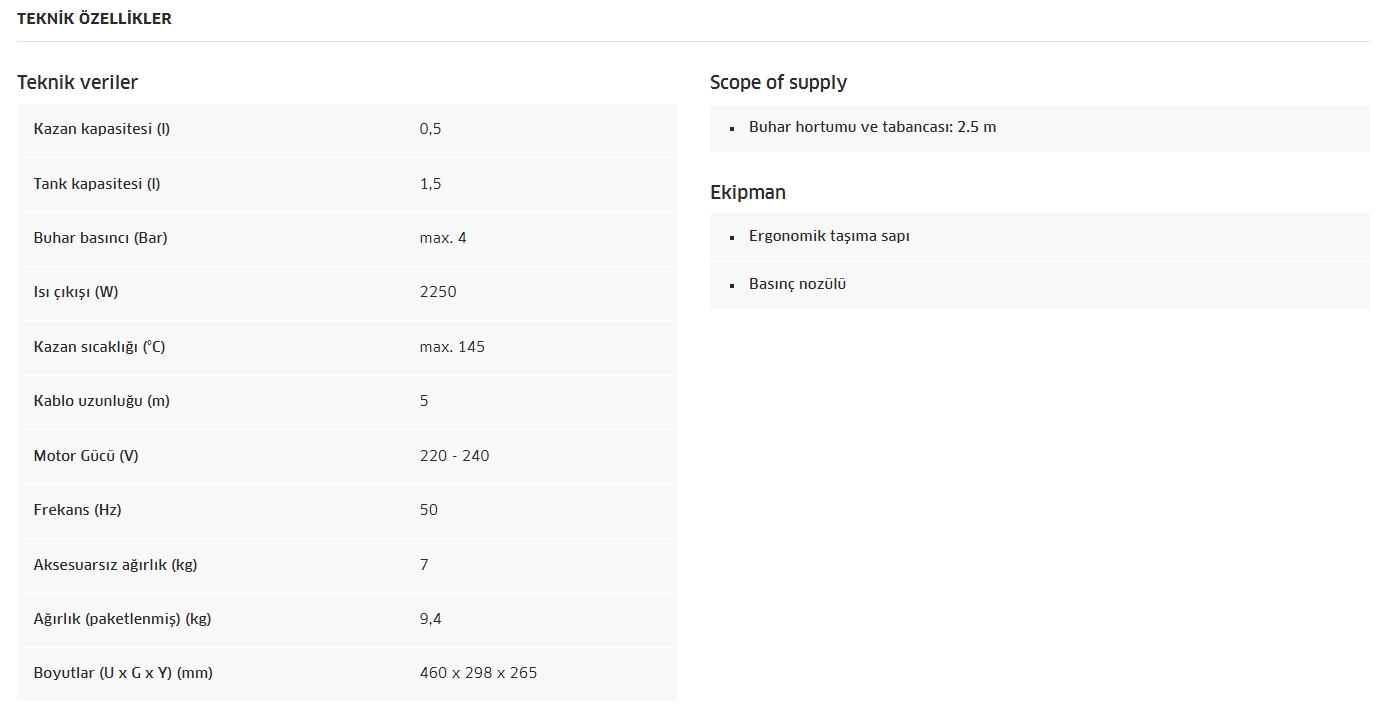
Task: Select the Buhar basıncı (Bar) label
Action: (x=100, y=238)
